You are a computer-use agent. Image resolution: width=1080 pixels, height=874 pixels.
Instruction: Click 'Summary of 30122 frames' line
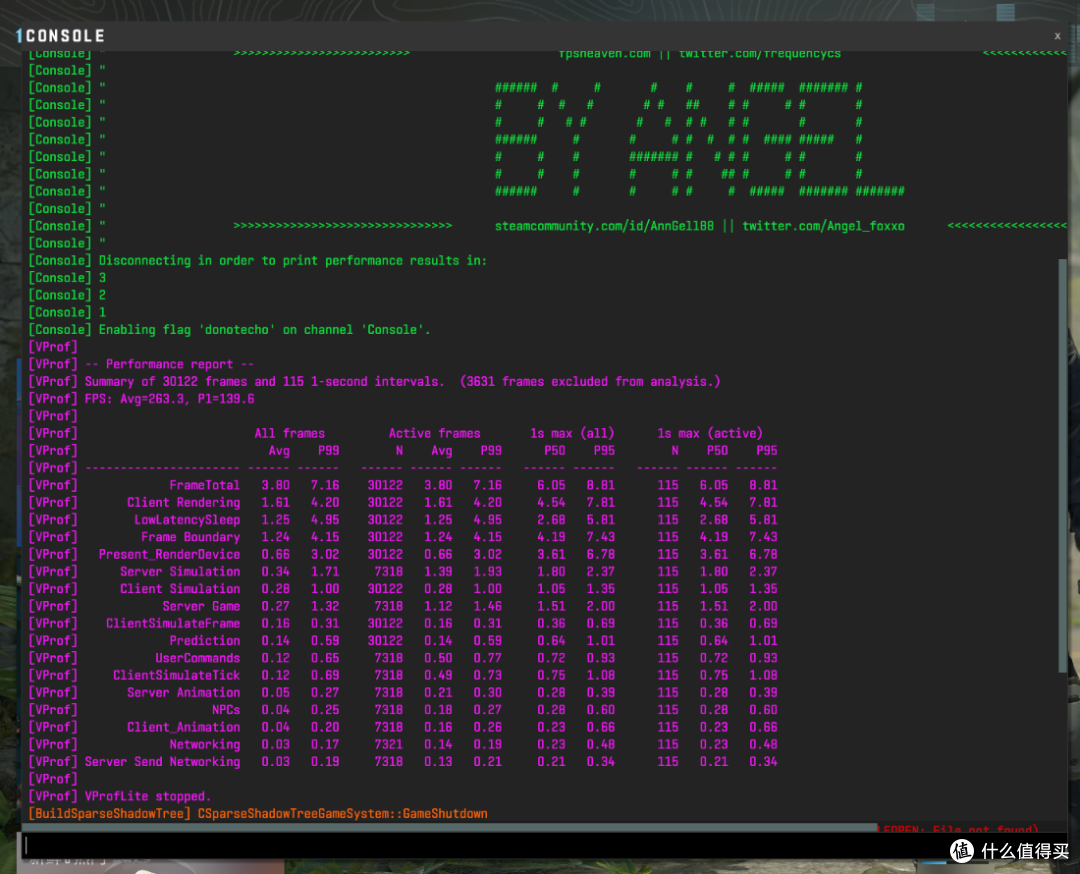click(402, 382)
